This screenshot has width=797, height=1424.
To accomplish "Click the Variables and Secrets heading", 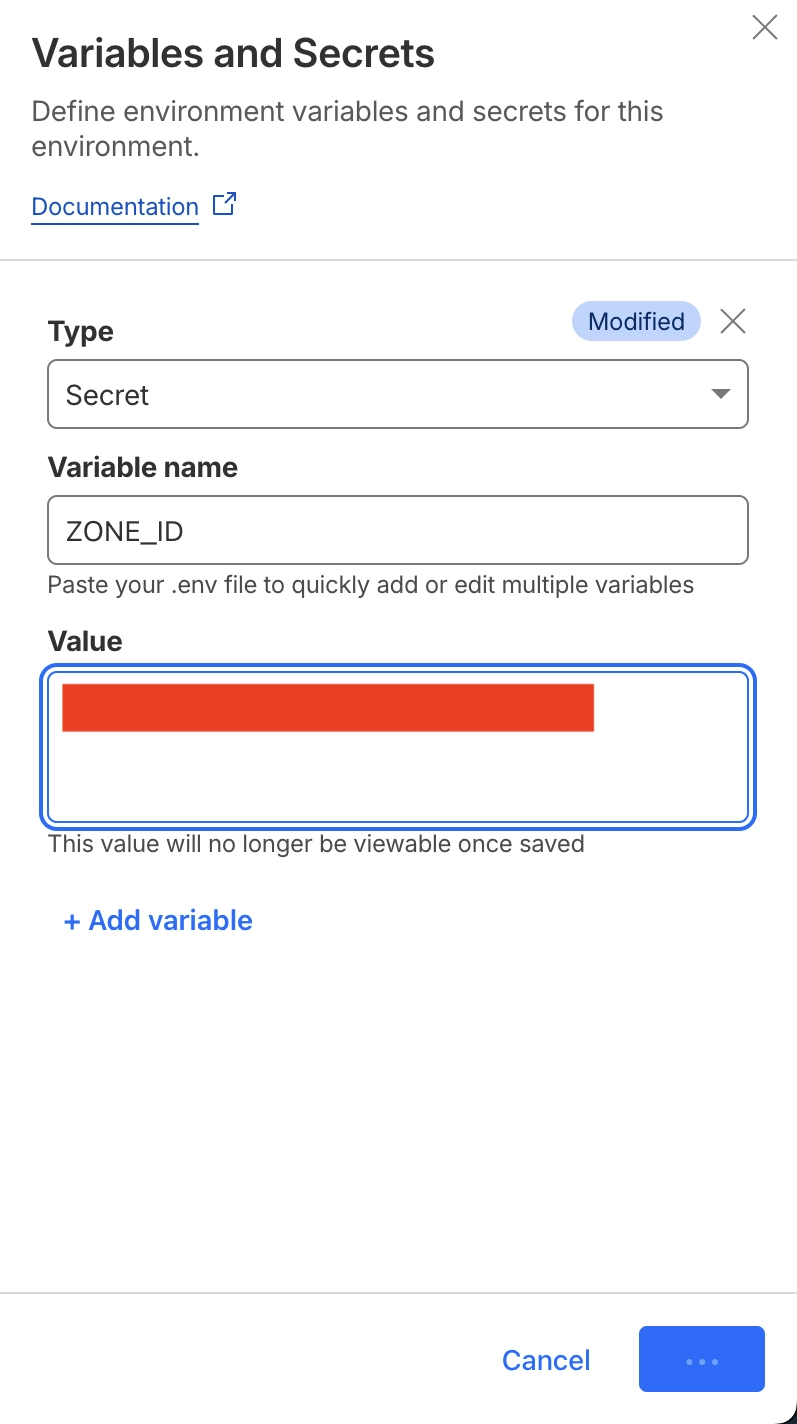I will tap(233, 53).
